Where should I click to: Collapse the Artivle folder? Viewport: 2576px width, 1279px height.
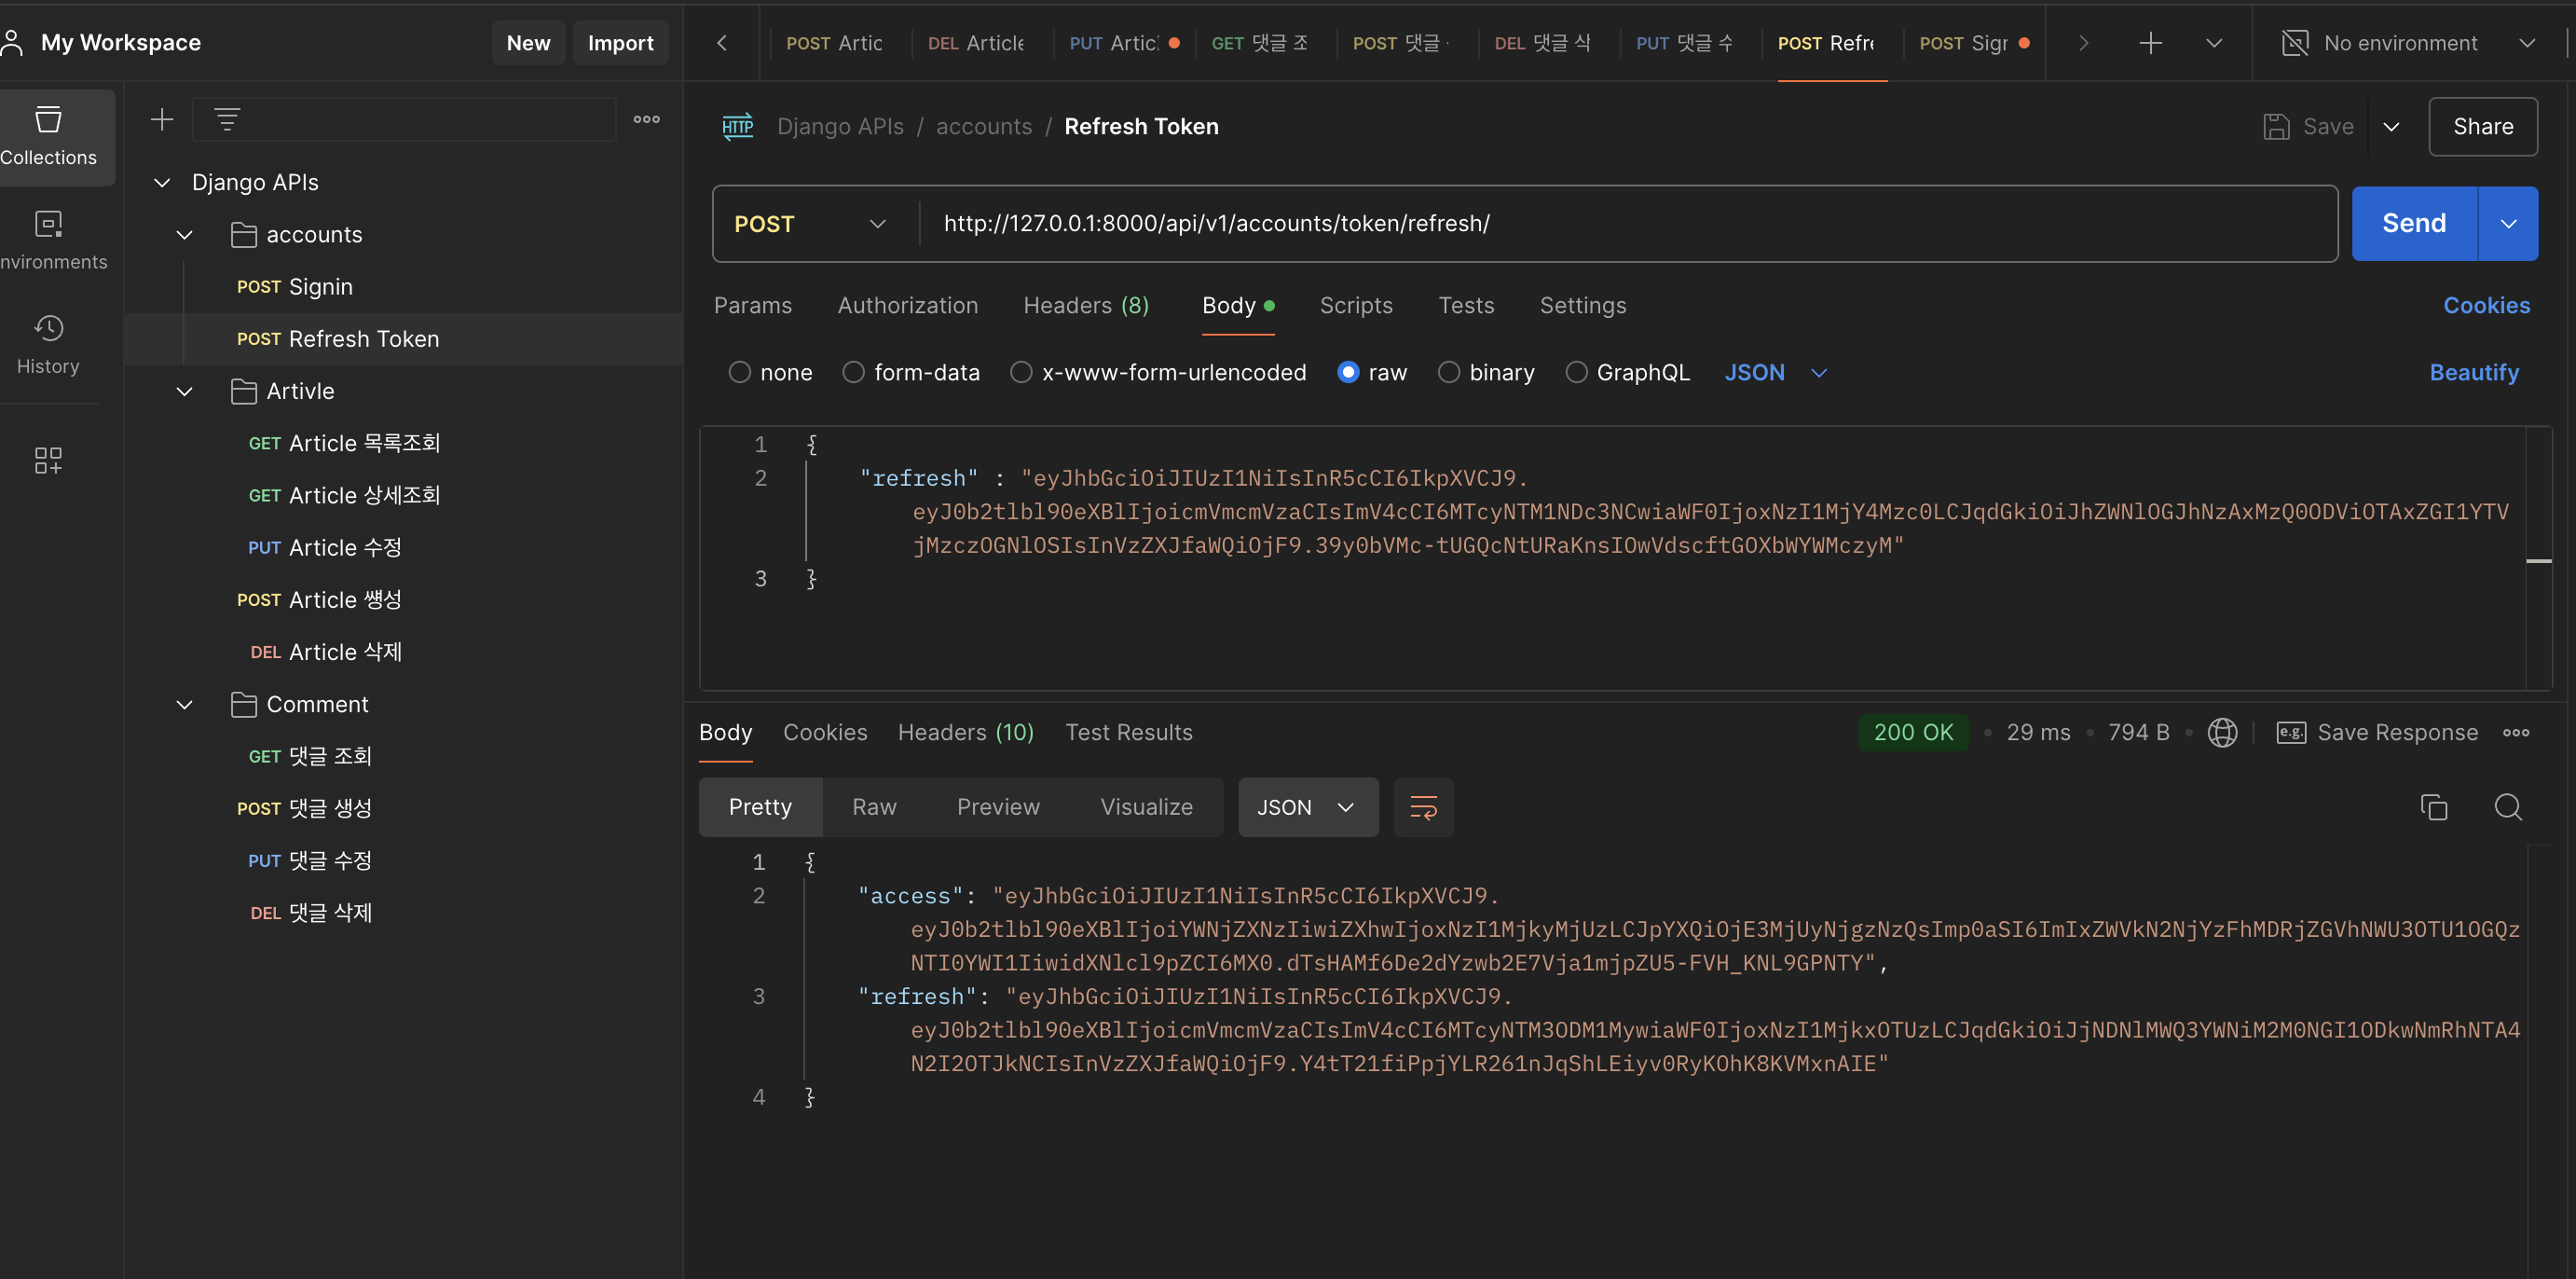pos(185,391)
